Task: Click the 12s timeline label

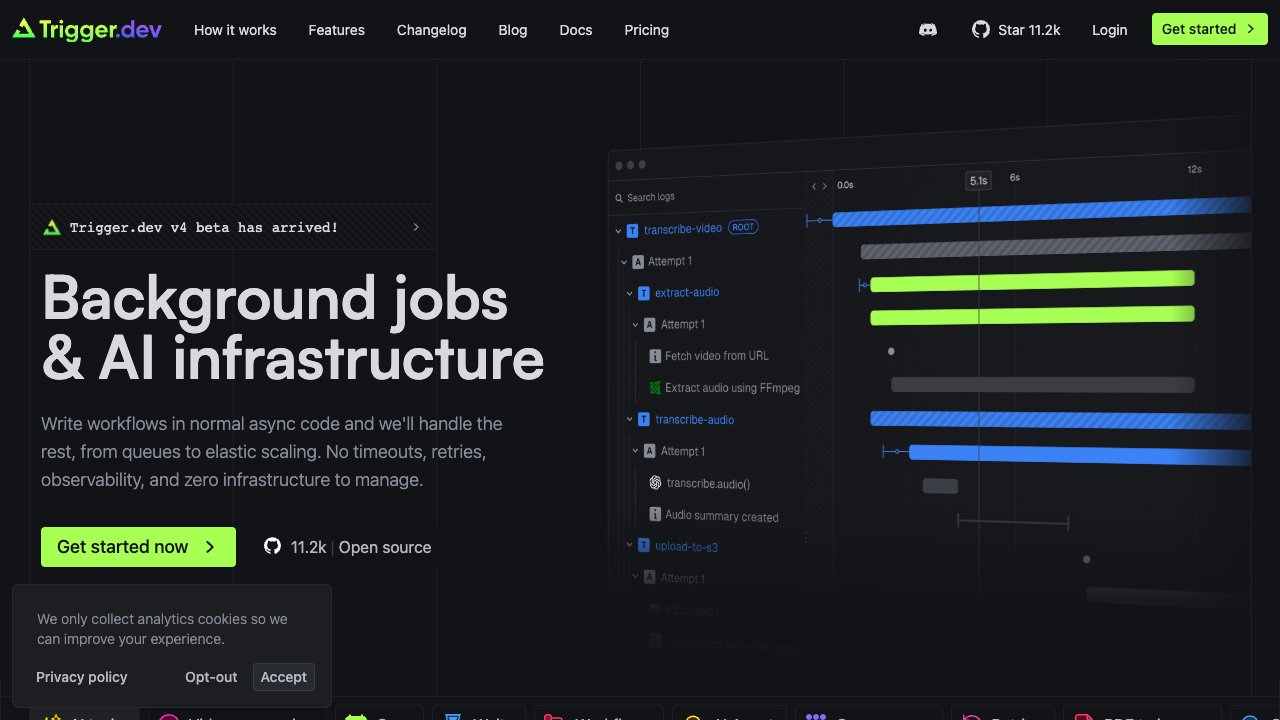Action: pos(1194,169)
